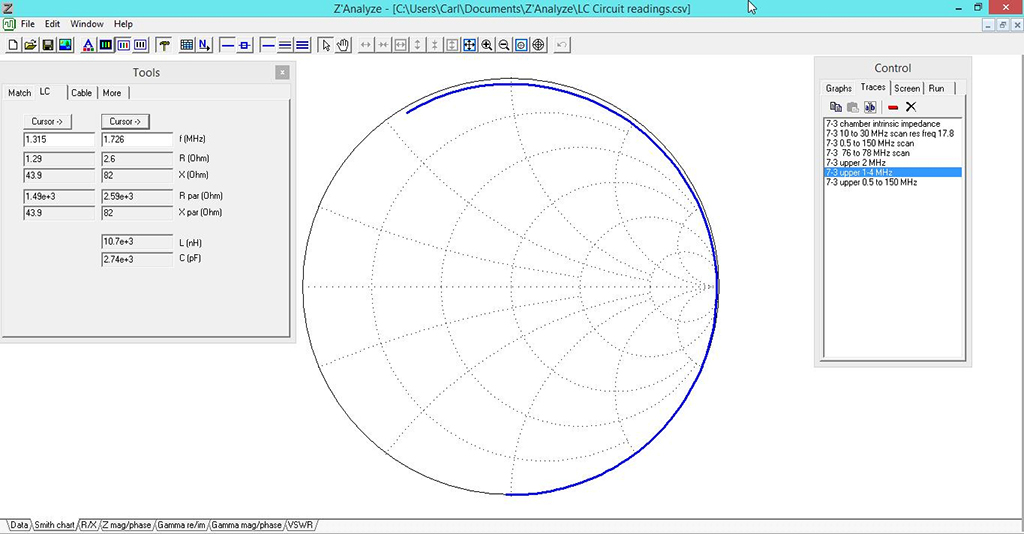Switch to the VSWR graph tab
This screenshot has width=1024, height=534.
coord(300,525)
